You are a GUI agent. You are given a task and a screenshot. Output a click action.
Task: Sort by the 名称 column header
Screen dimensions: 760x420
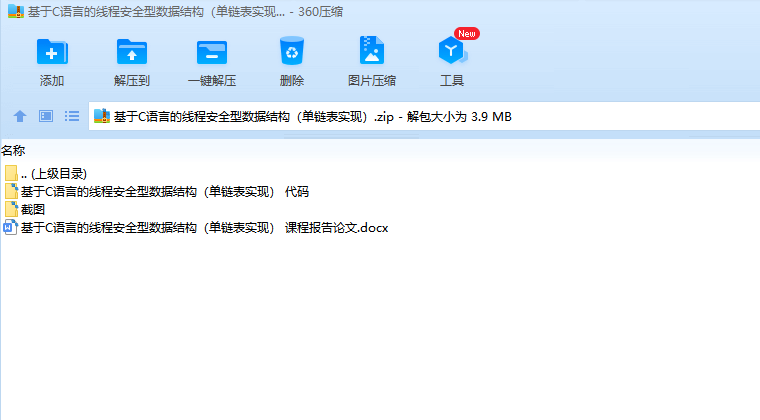[13, 151]
